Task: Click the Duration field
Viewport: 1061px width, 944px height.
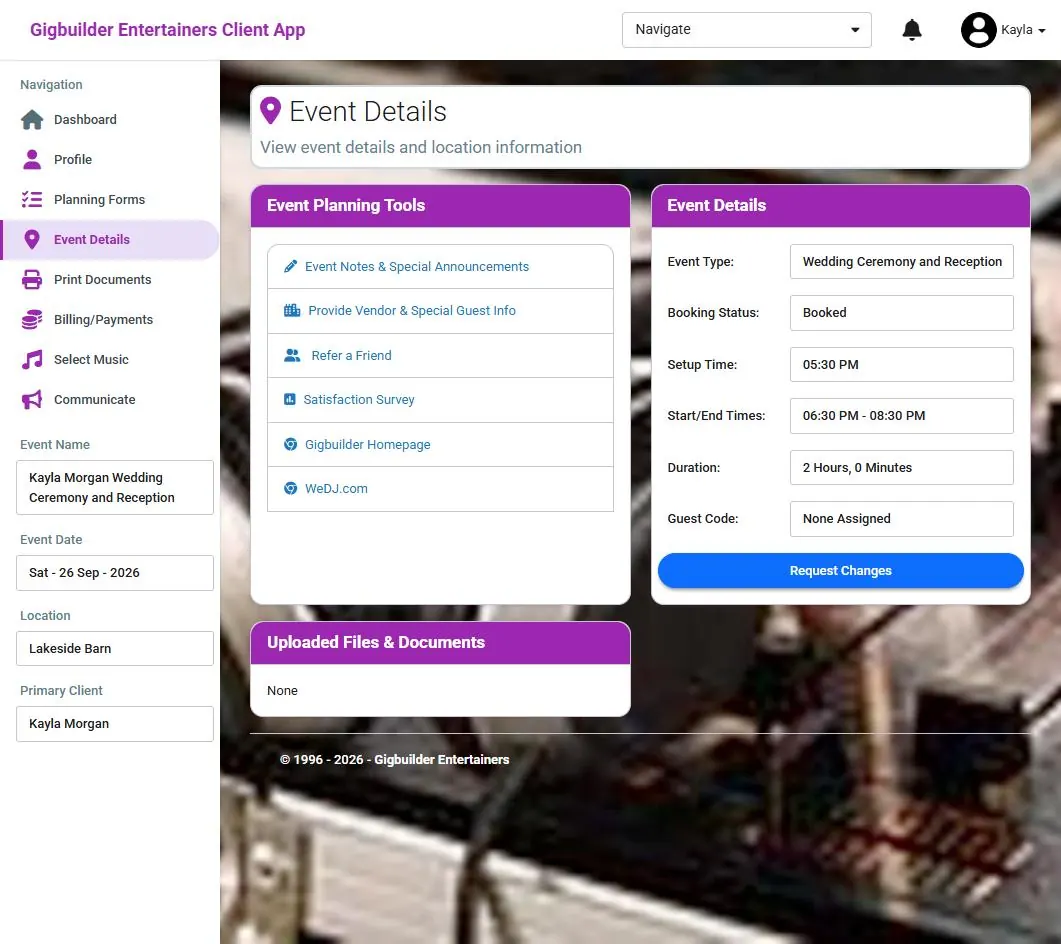Action: (x=901, y=468)
